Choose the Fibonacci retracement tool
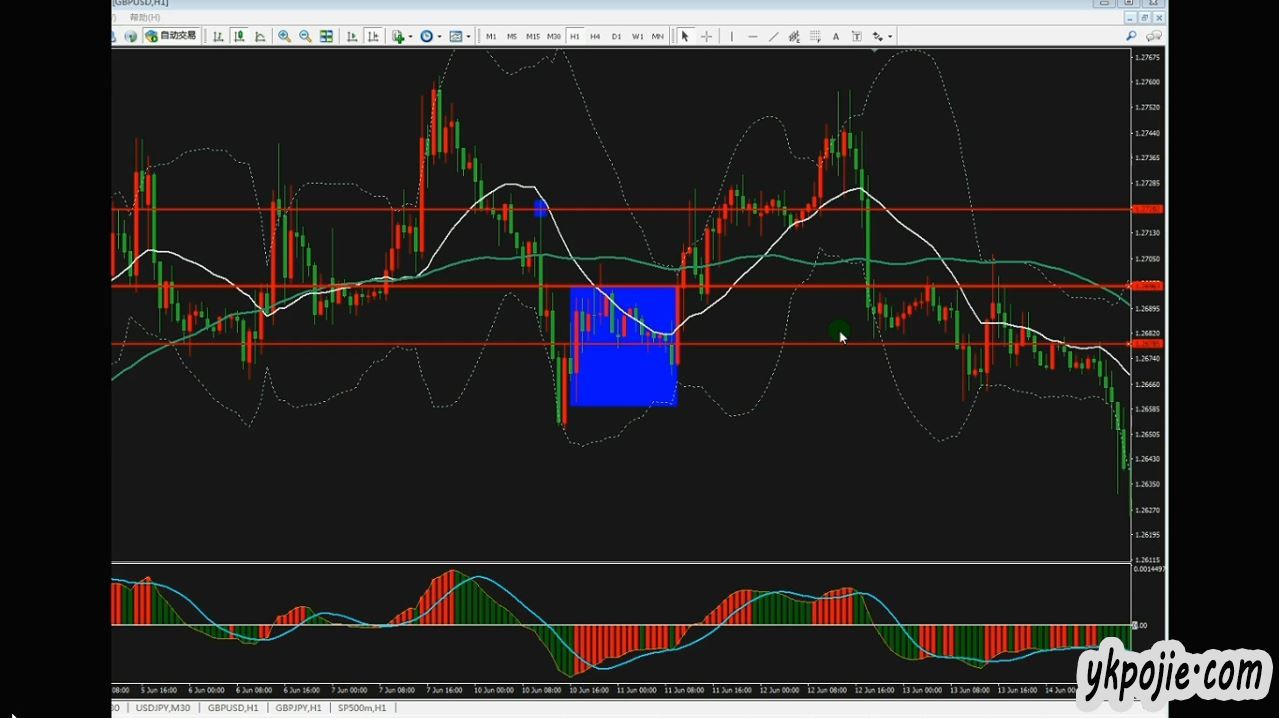Image resolution: width=1279 pixels, height=718 pixels. click(x=815, y=36)
